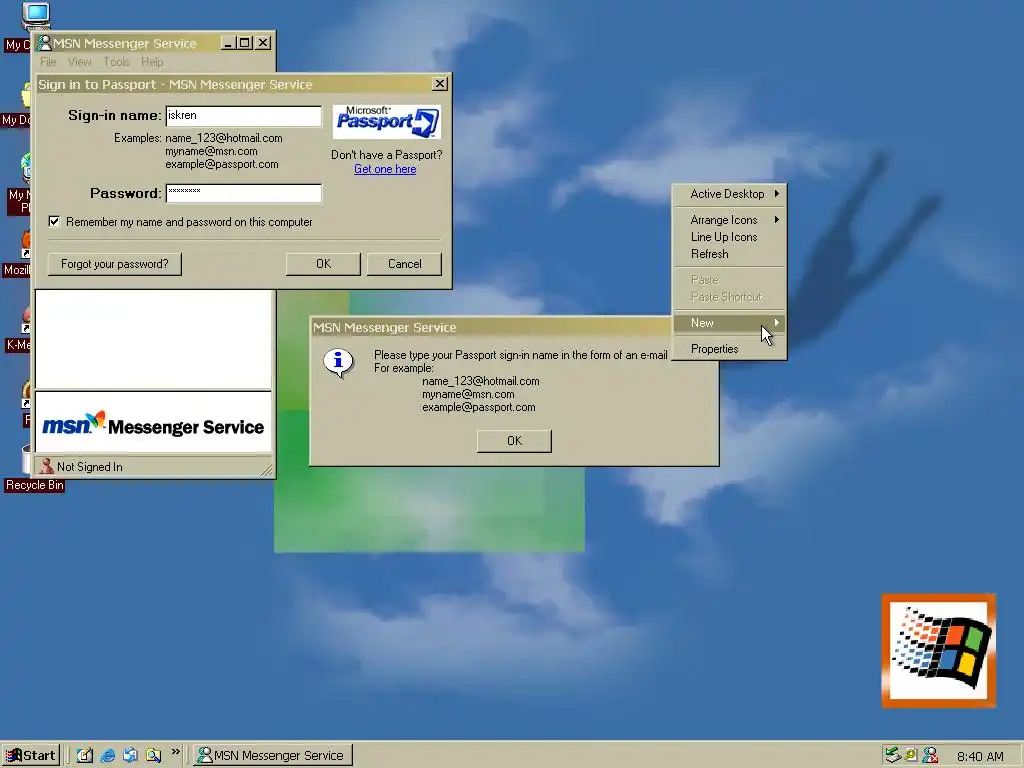Screen dimensions: 1024x768
Task: Cancel the Passport sign-in dialog
Action: (404, 264)
